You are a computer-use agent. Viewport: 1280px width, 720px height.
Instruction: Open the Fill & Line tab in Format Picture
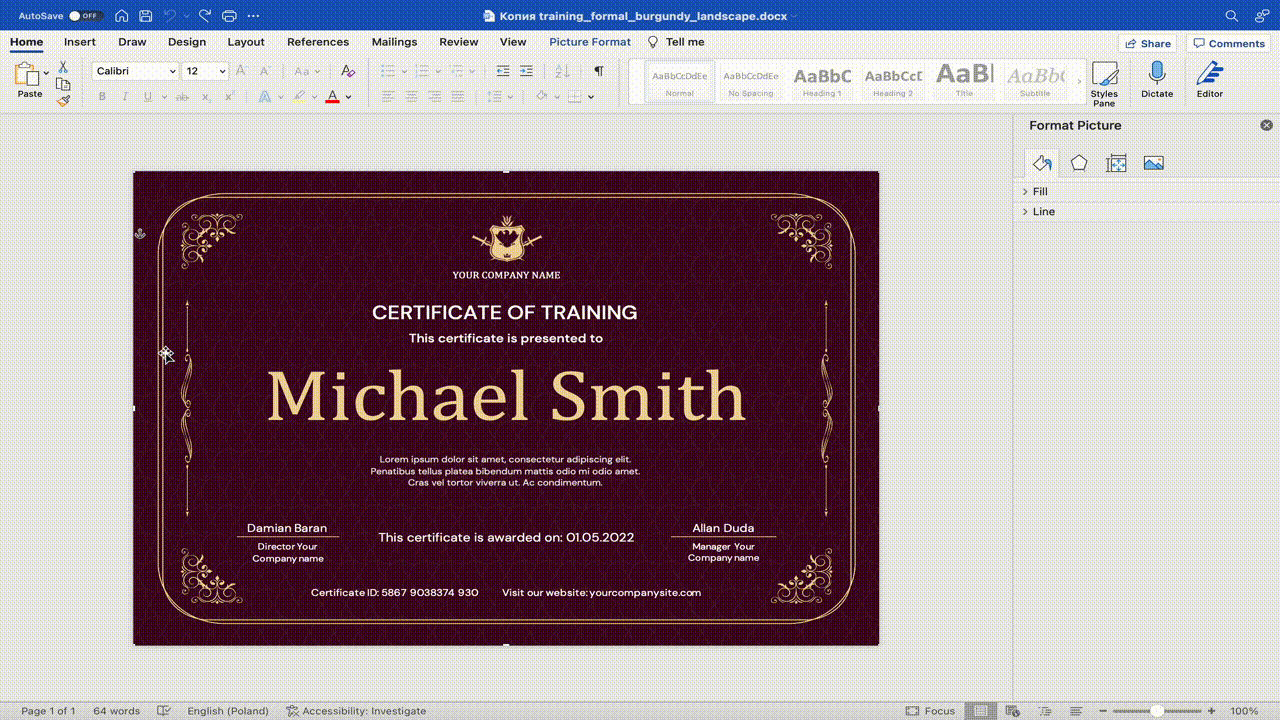pyautogui.click(x=1042, y=163)
